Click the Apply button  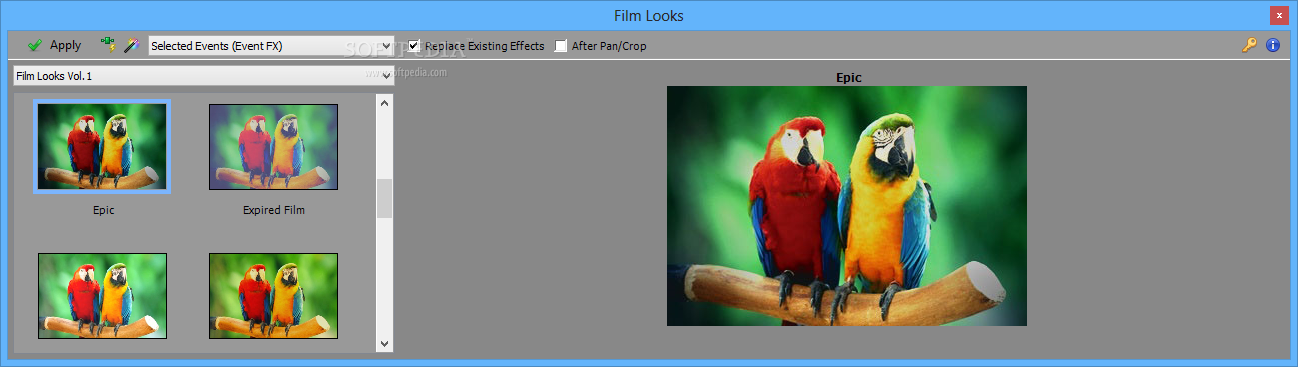[x=54, y=45]
